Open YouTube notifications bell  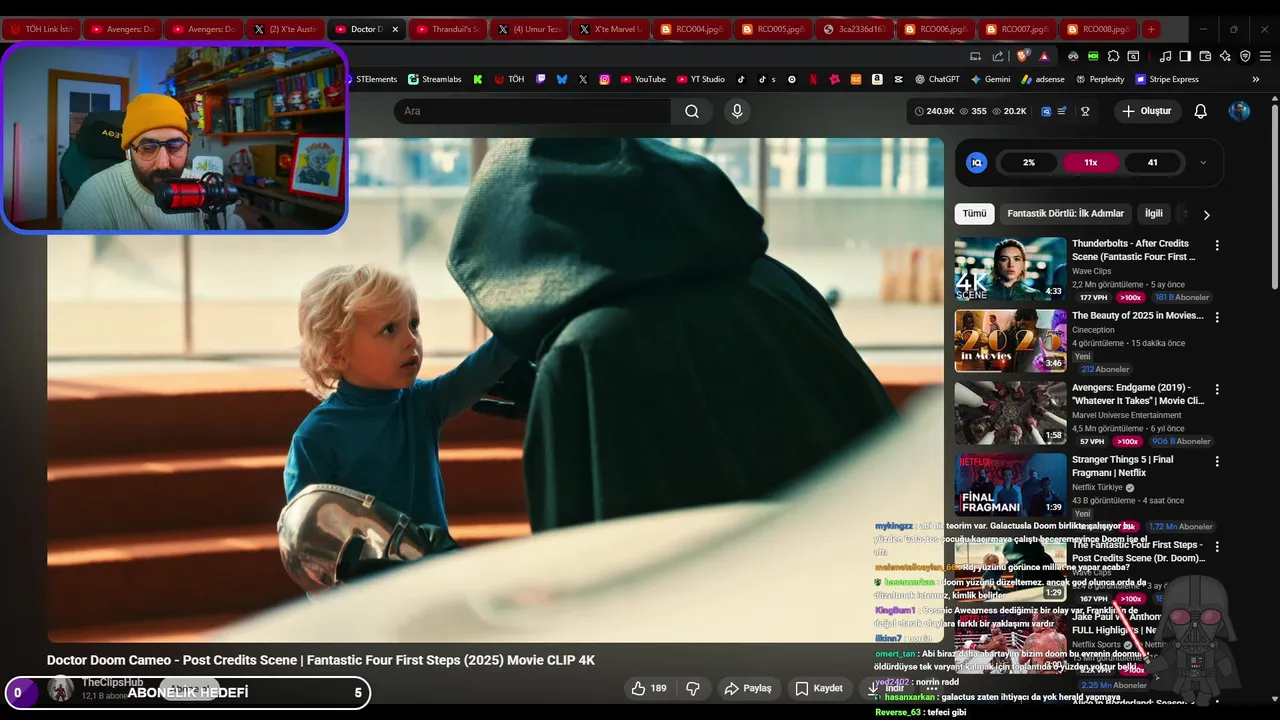point(1200,111)
